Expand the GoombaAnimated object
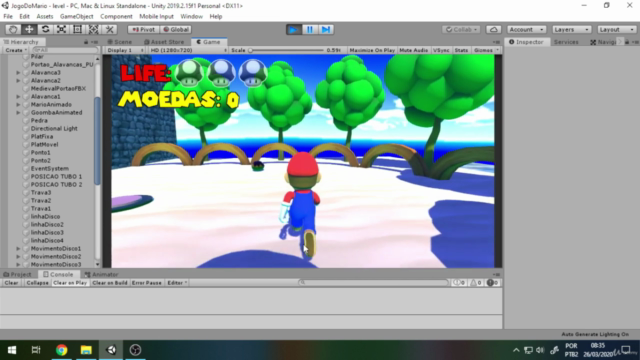This screenshot has width=640, height=360. (18, 113)
